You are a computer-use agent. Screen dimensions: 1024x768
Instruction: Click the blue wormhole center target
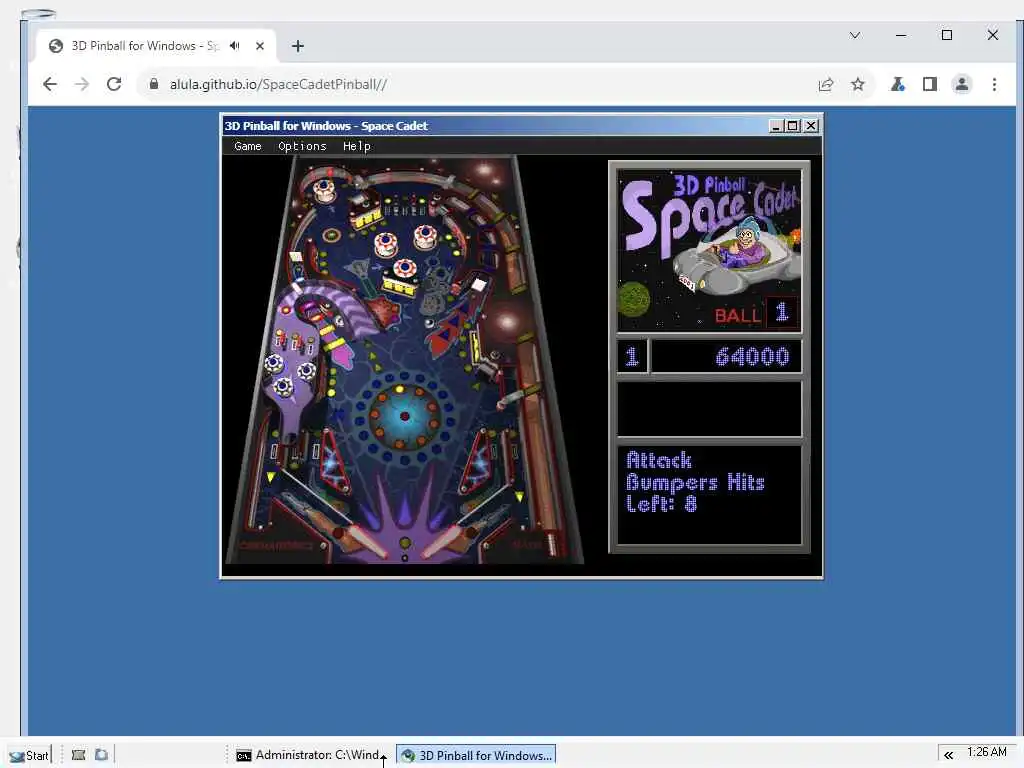click(405, 416)
